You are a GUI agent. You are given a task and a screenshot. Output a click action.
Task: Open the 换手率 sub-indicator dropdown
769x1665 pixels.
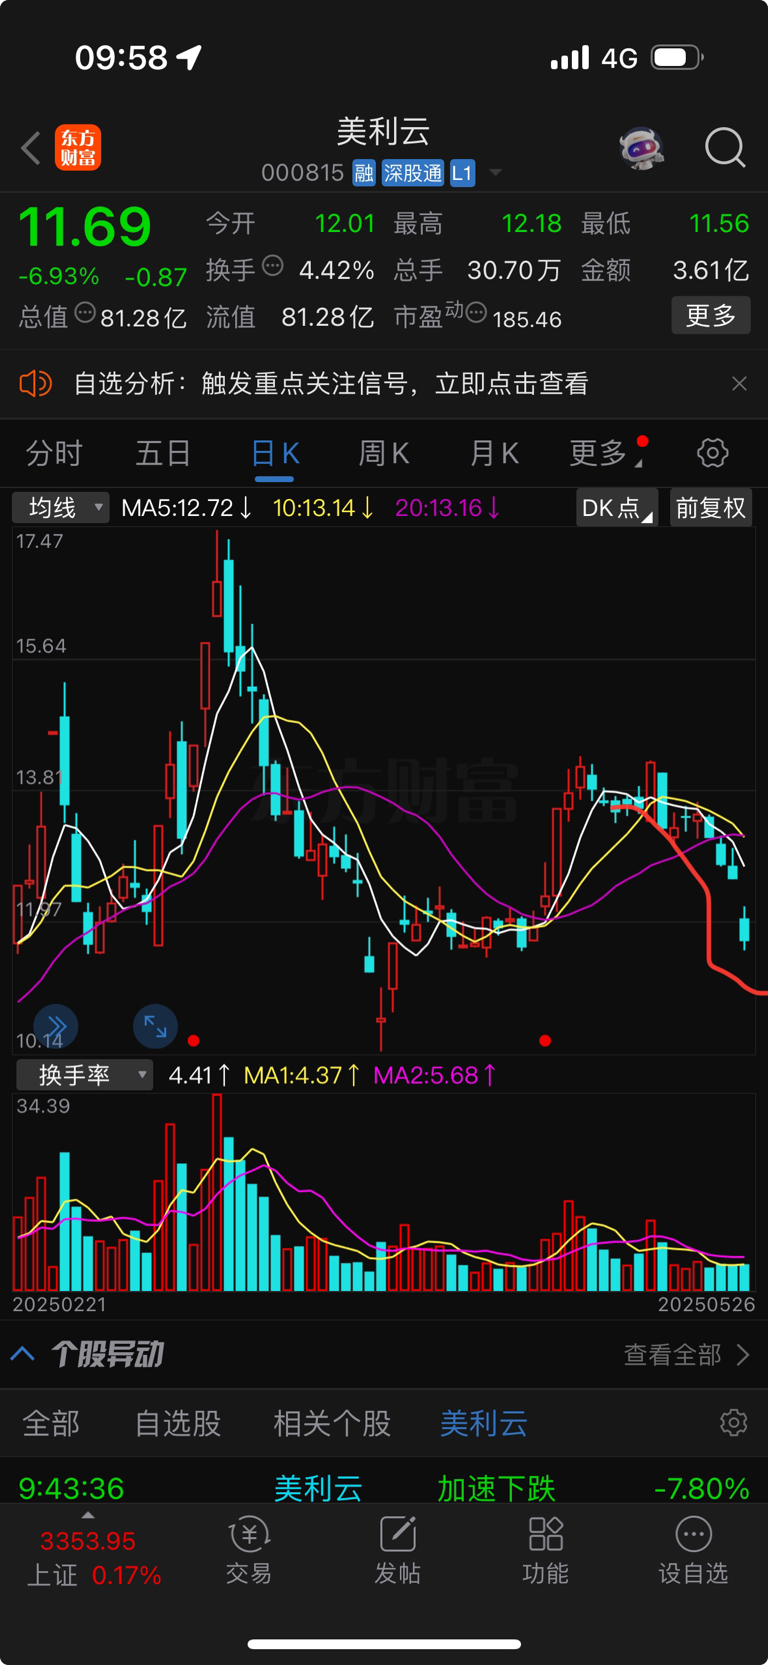coord(84,1075)
